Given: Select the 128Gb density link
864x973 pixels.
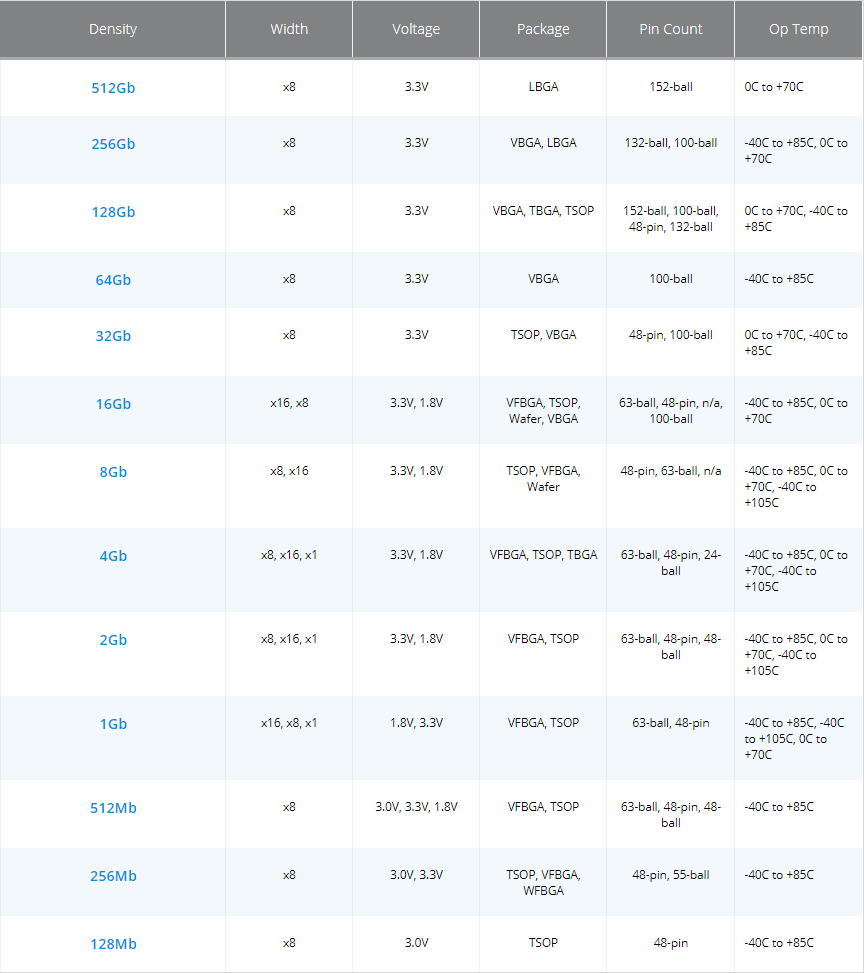Looking at the screenshot, I should (x=113, y=212).
